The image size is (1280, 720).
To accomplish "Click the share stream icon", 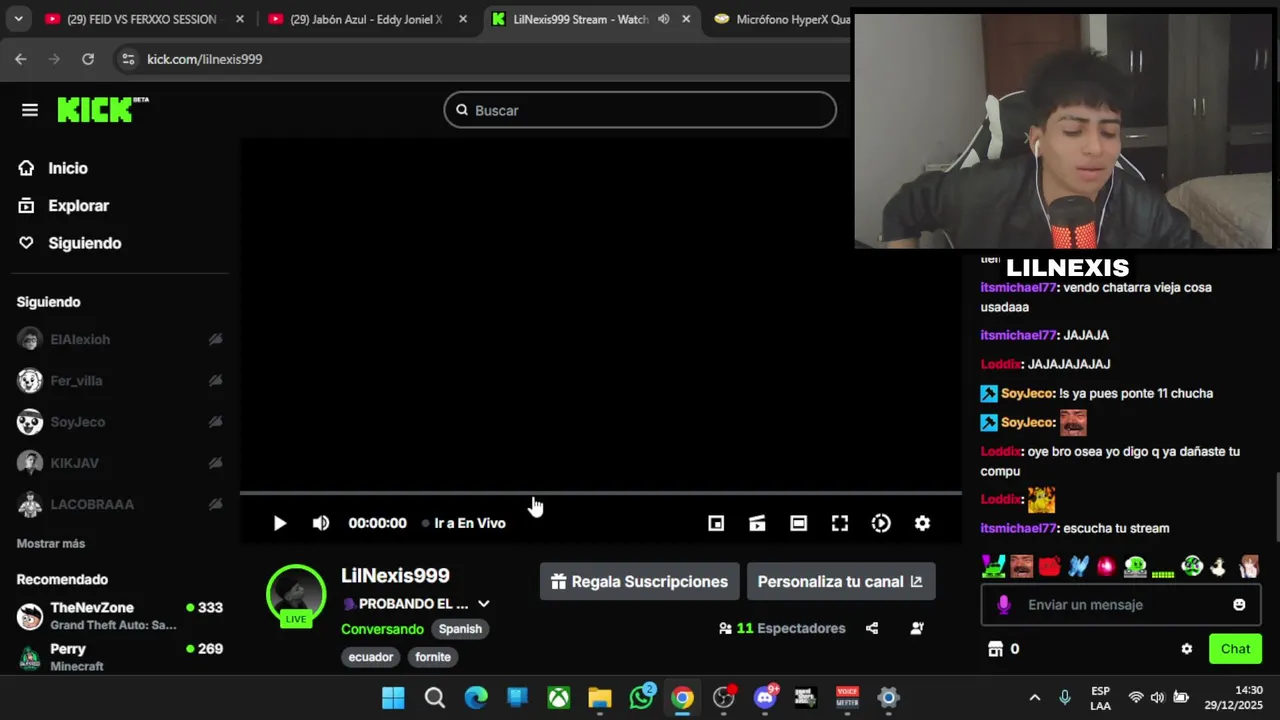I will [872, 628].
